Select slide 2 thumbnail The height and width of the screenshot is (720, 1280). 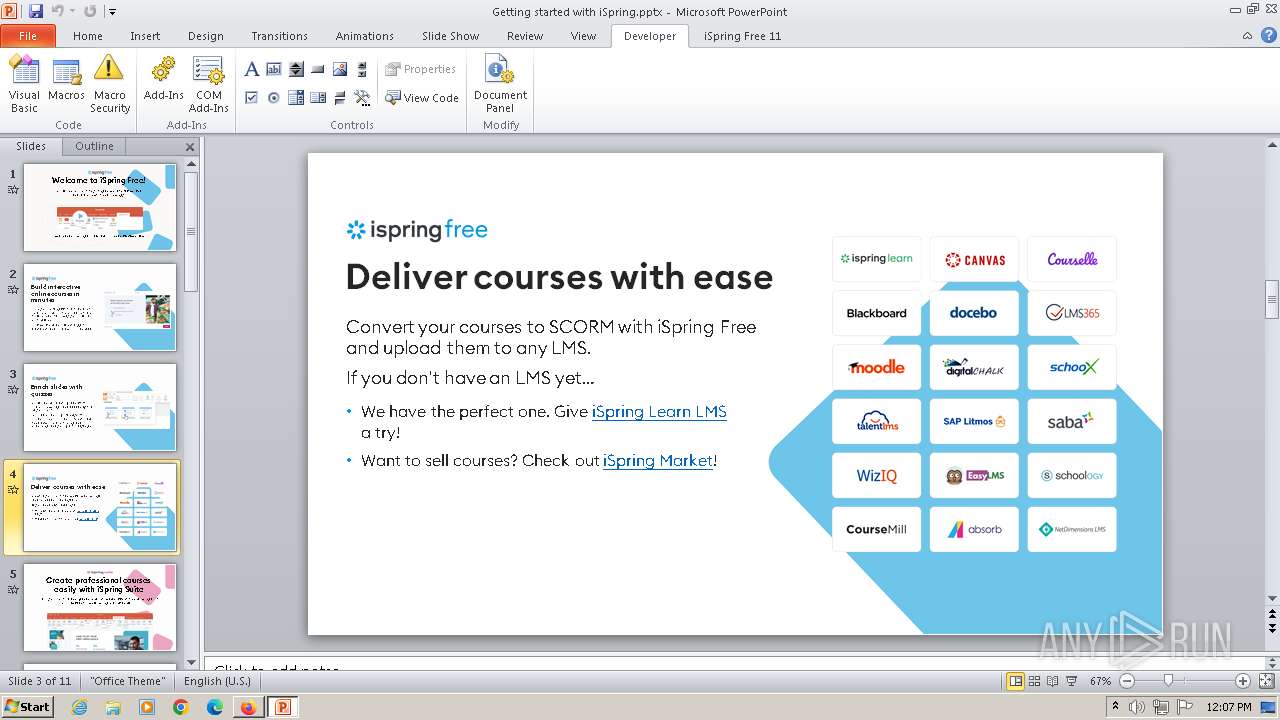pos(100,307)
